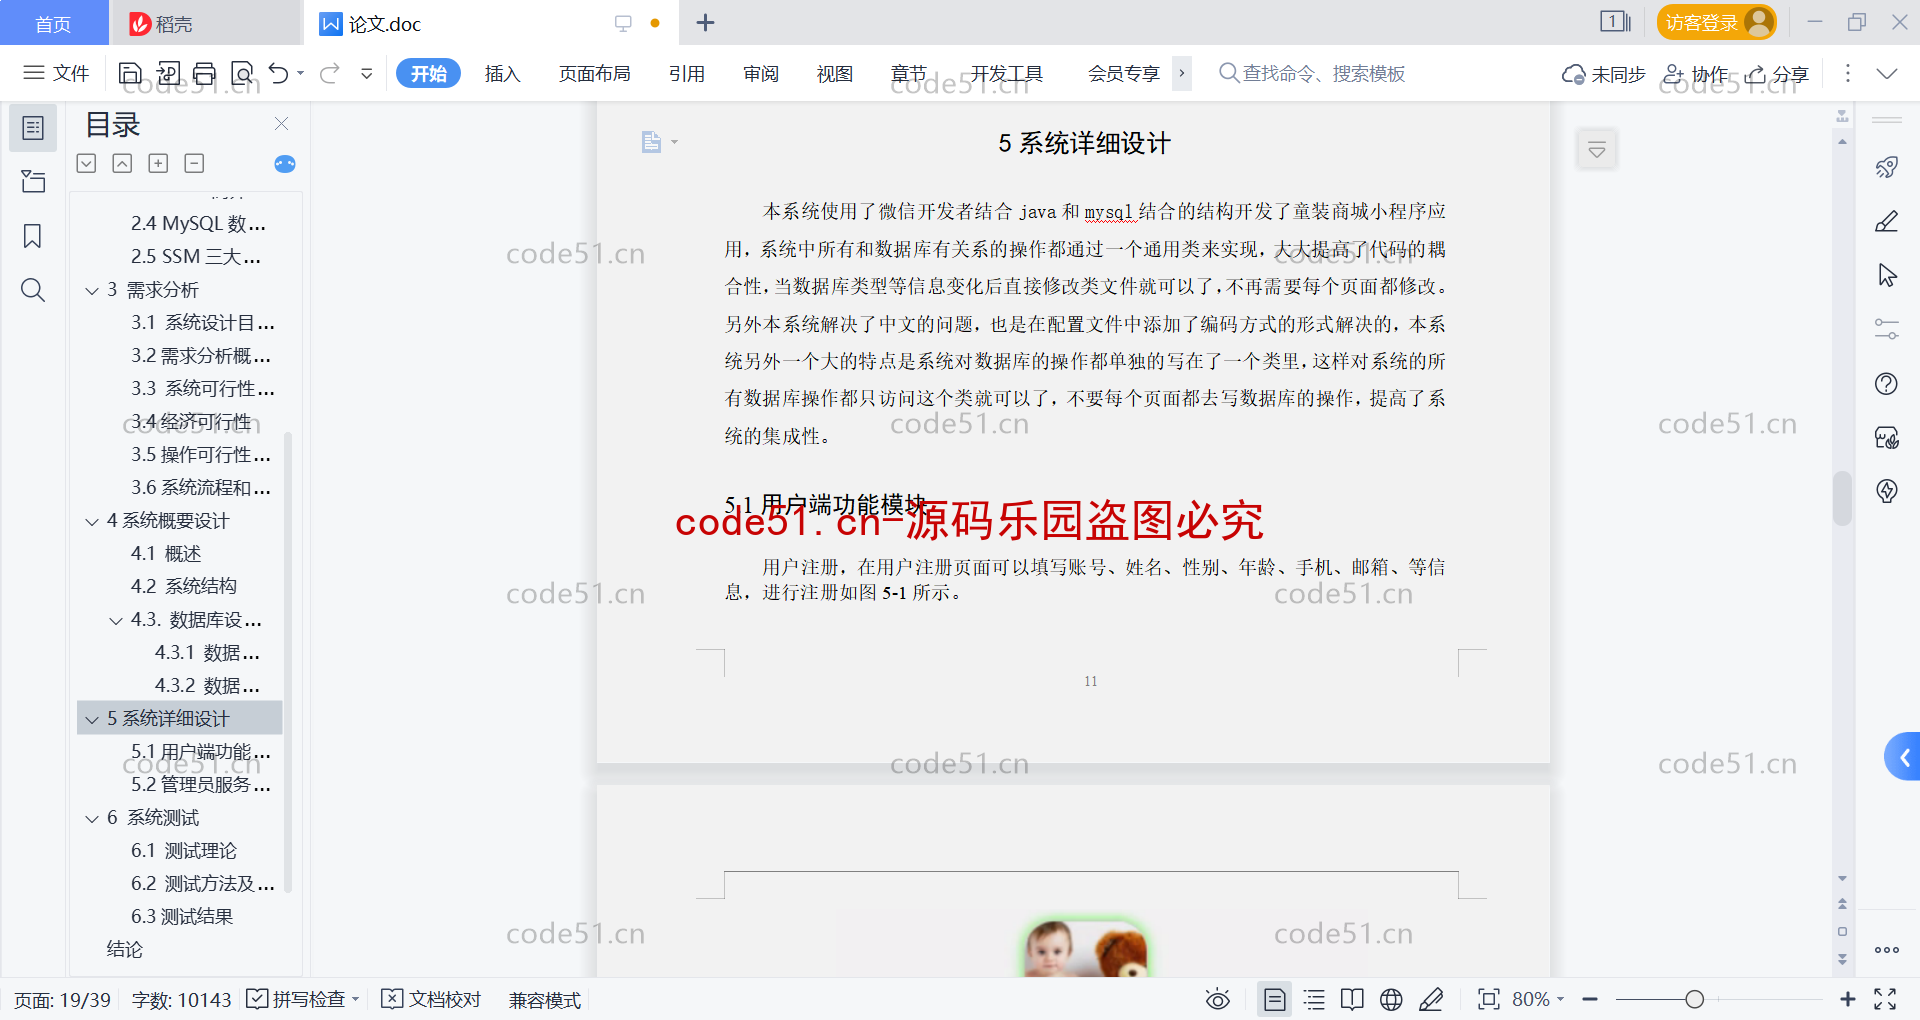Switch to outline view icon in status bar
Screen dimensions: 1920x1020
pyautogui.click(x=1314, y=999)
